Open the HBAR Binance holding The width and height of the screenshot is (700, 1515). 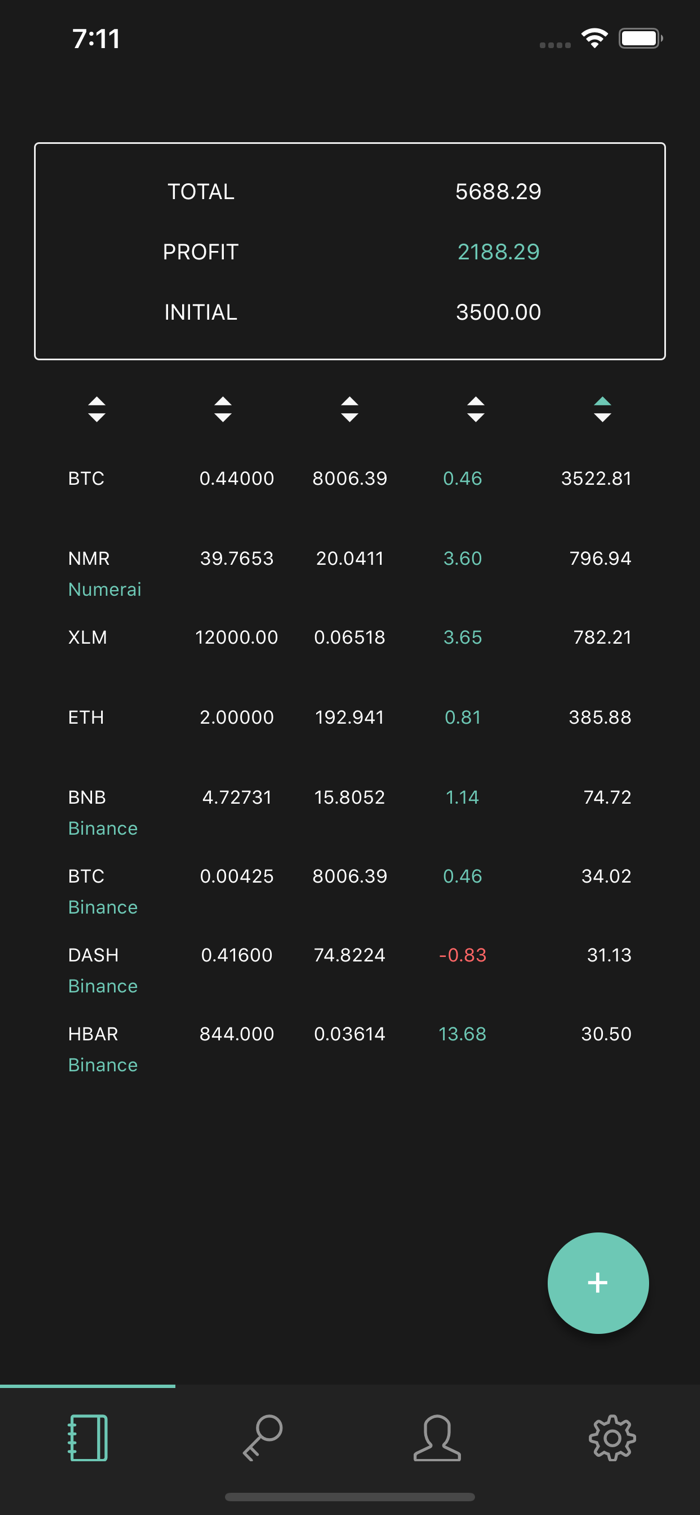pos(350,1049)
